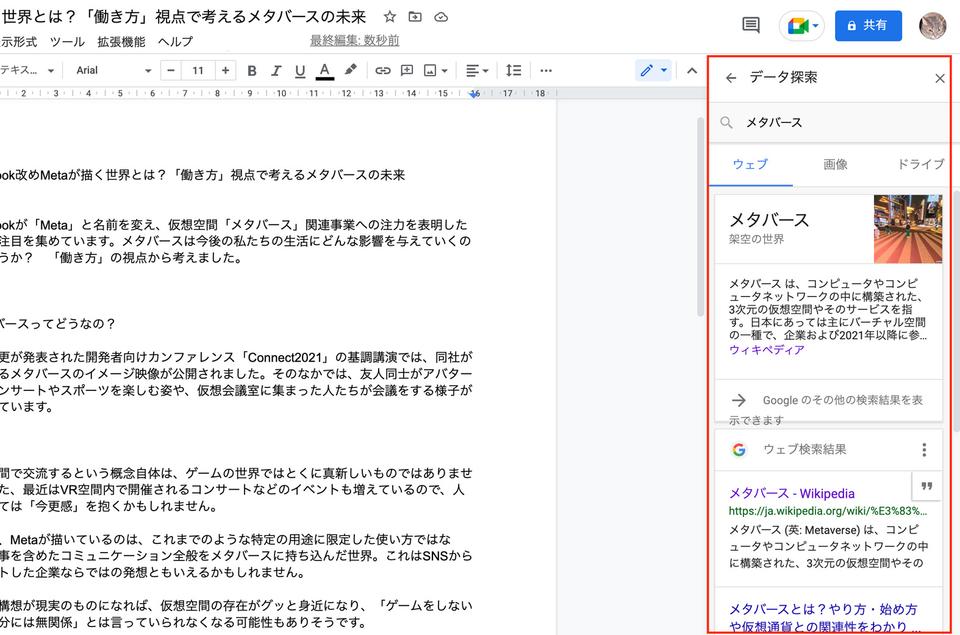View the 最終編集: 数秒前 edit history
The image size is (960, 635).
[x=354, y=40]
